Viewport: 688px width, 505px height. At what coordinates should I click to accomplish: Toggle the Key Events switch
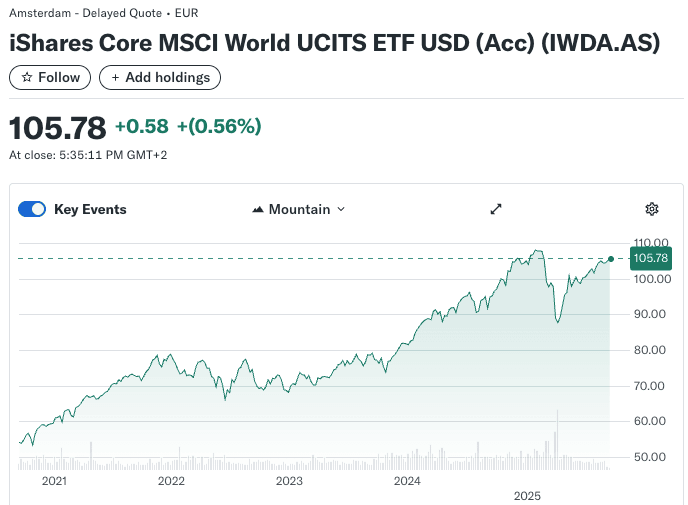click(x=32, y=209)
